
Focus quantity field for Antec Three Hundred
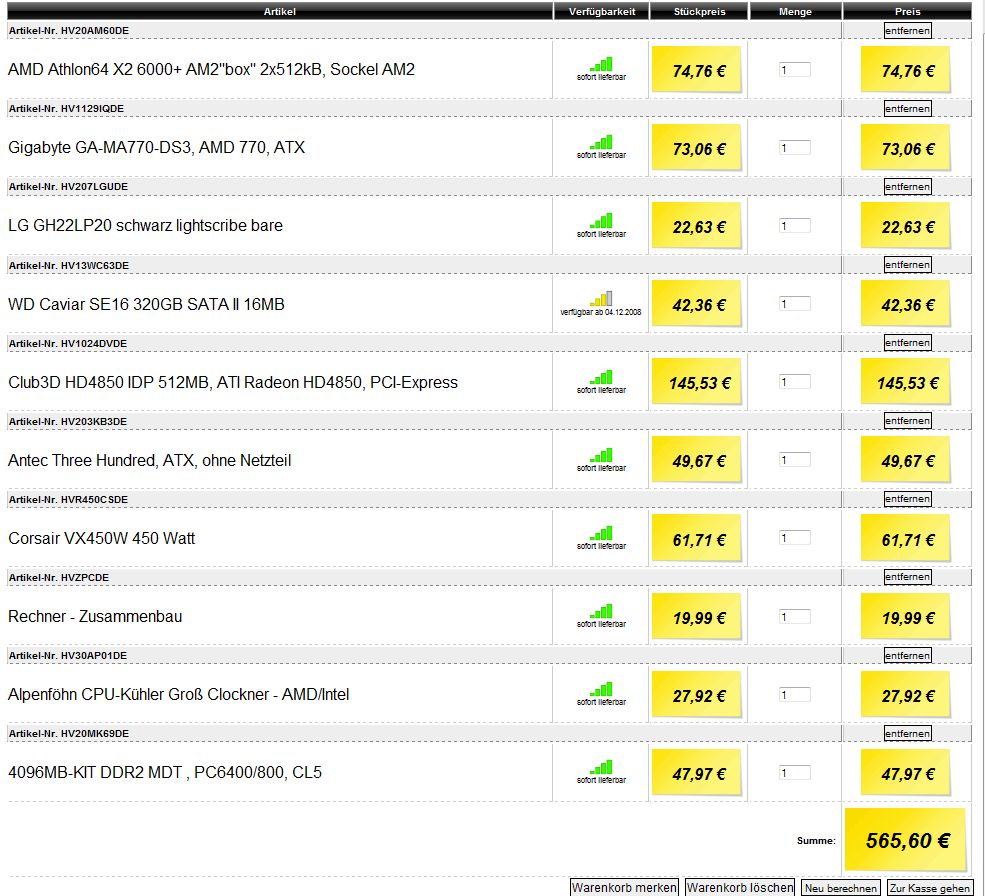click(795, 460)
